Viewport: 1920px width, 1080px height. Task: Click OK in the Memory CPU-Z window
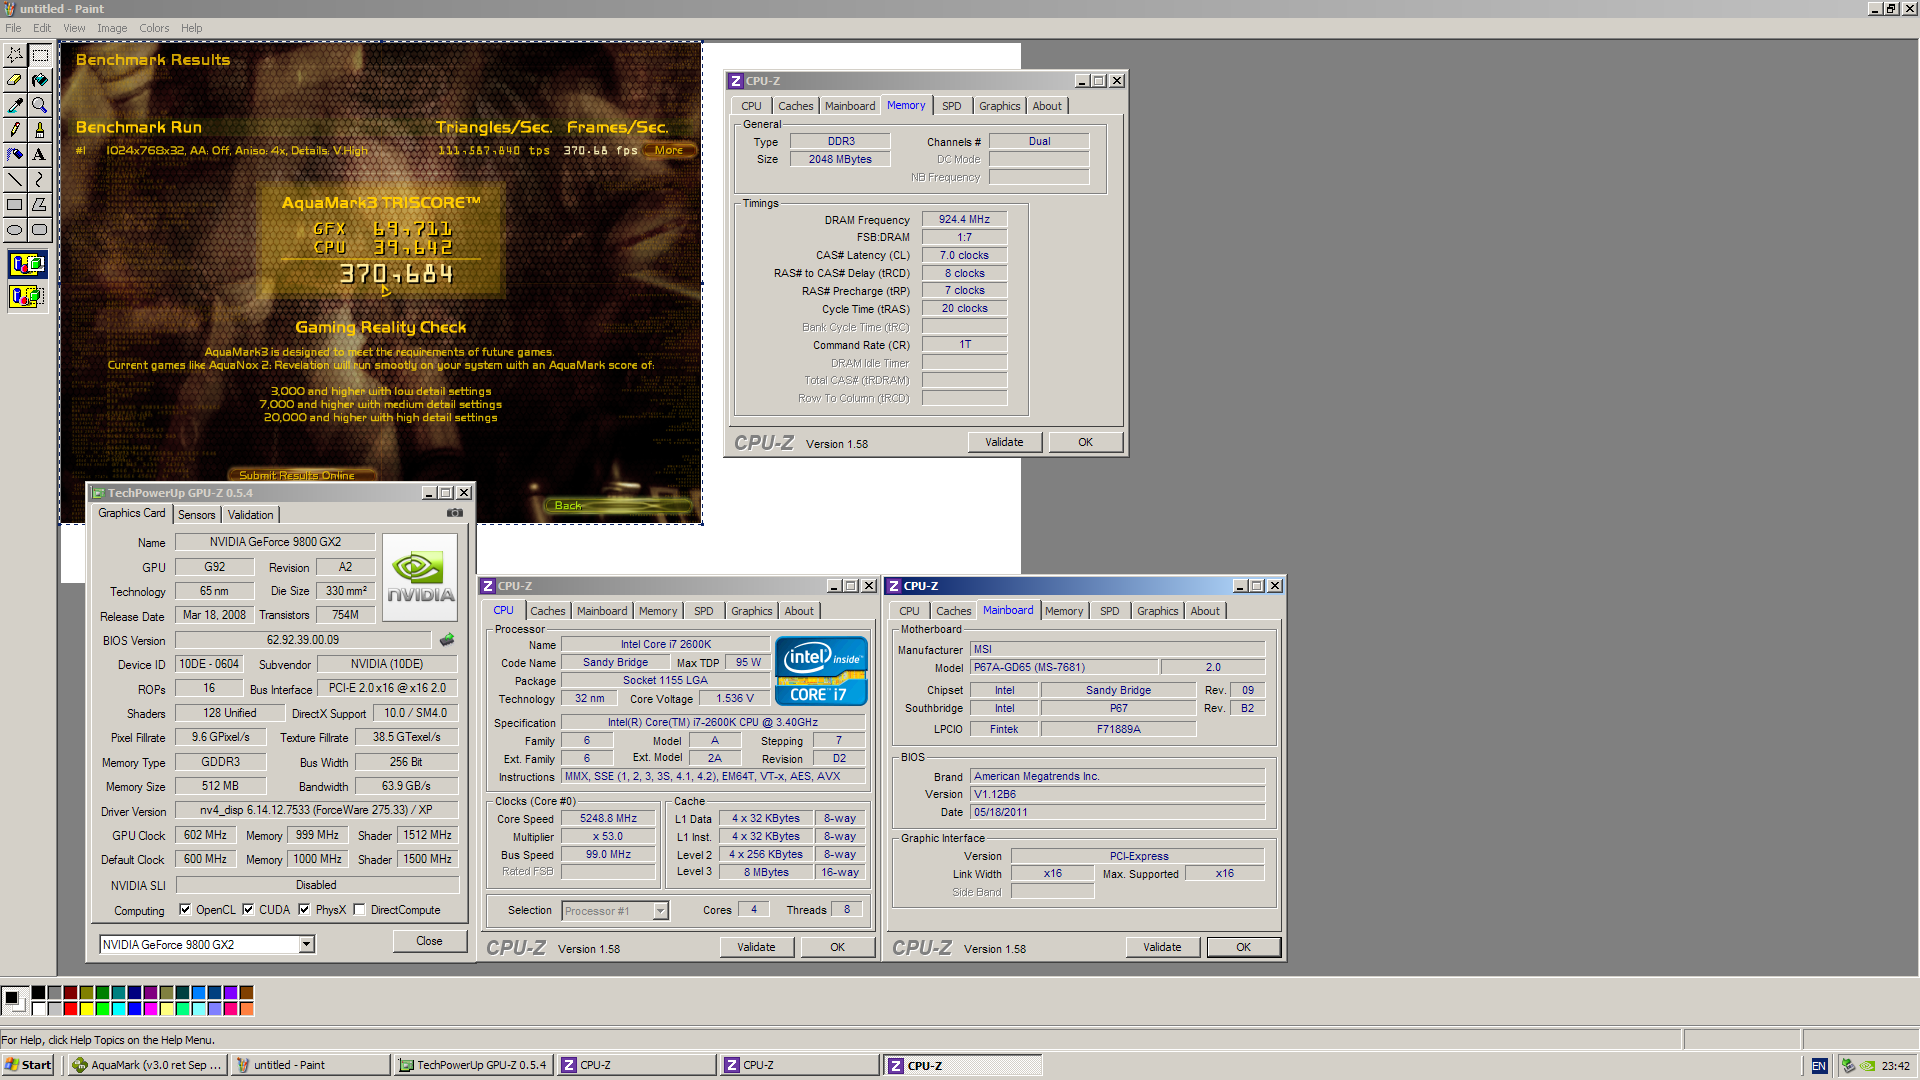pyautogui.click(x=1085, y=442)
